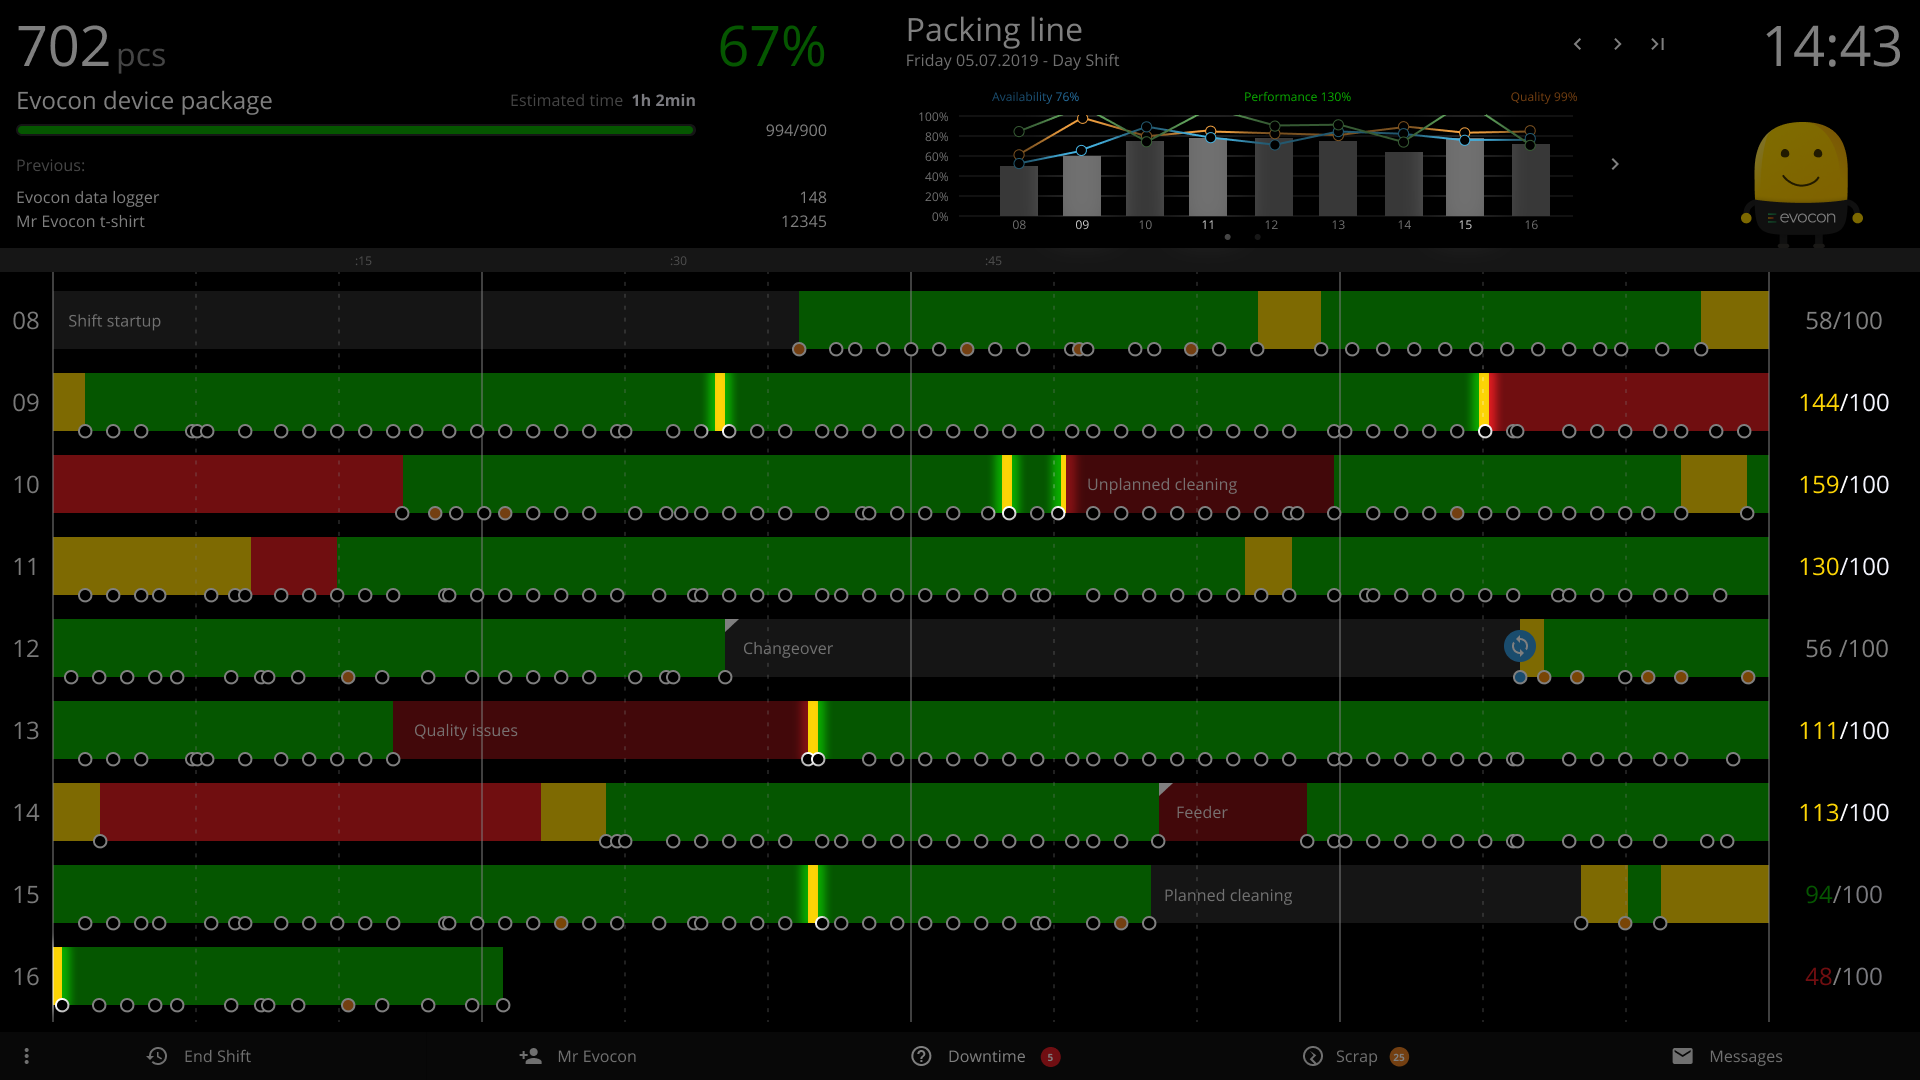Screen dimensions: 1920x1080
Task: Click hour 15 count 94/100
Action: 1843,894
